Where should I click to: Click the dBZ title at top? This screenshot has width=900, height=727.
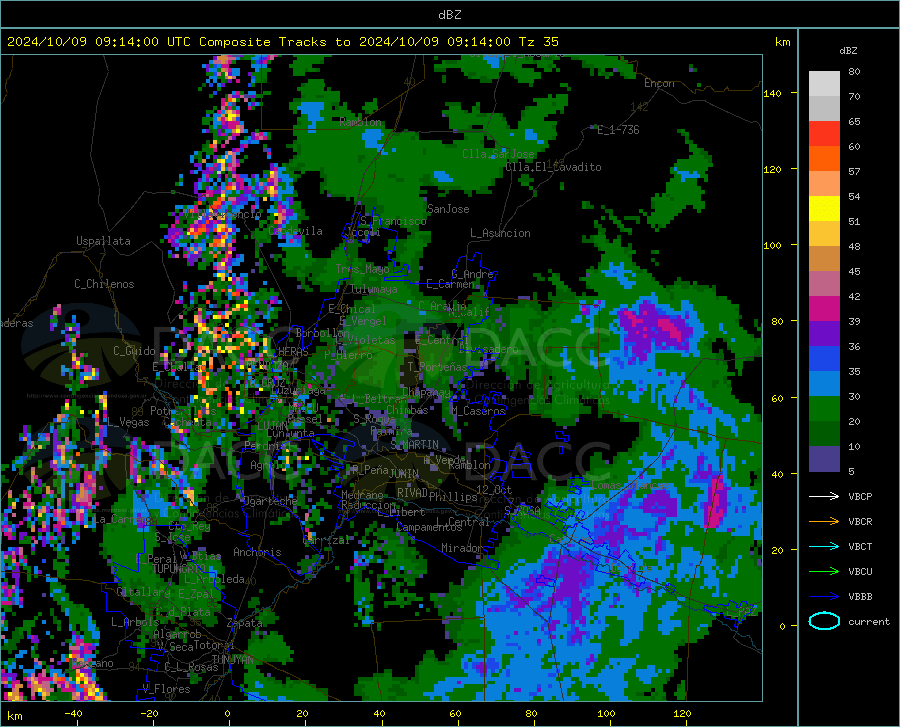coord(449,15)
